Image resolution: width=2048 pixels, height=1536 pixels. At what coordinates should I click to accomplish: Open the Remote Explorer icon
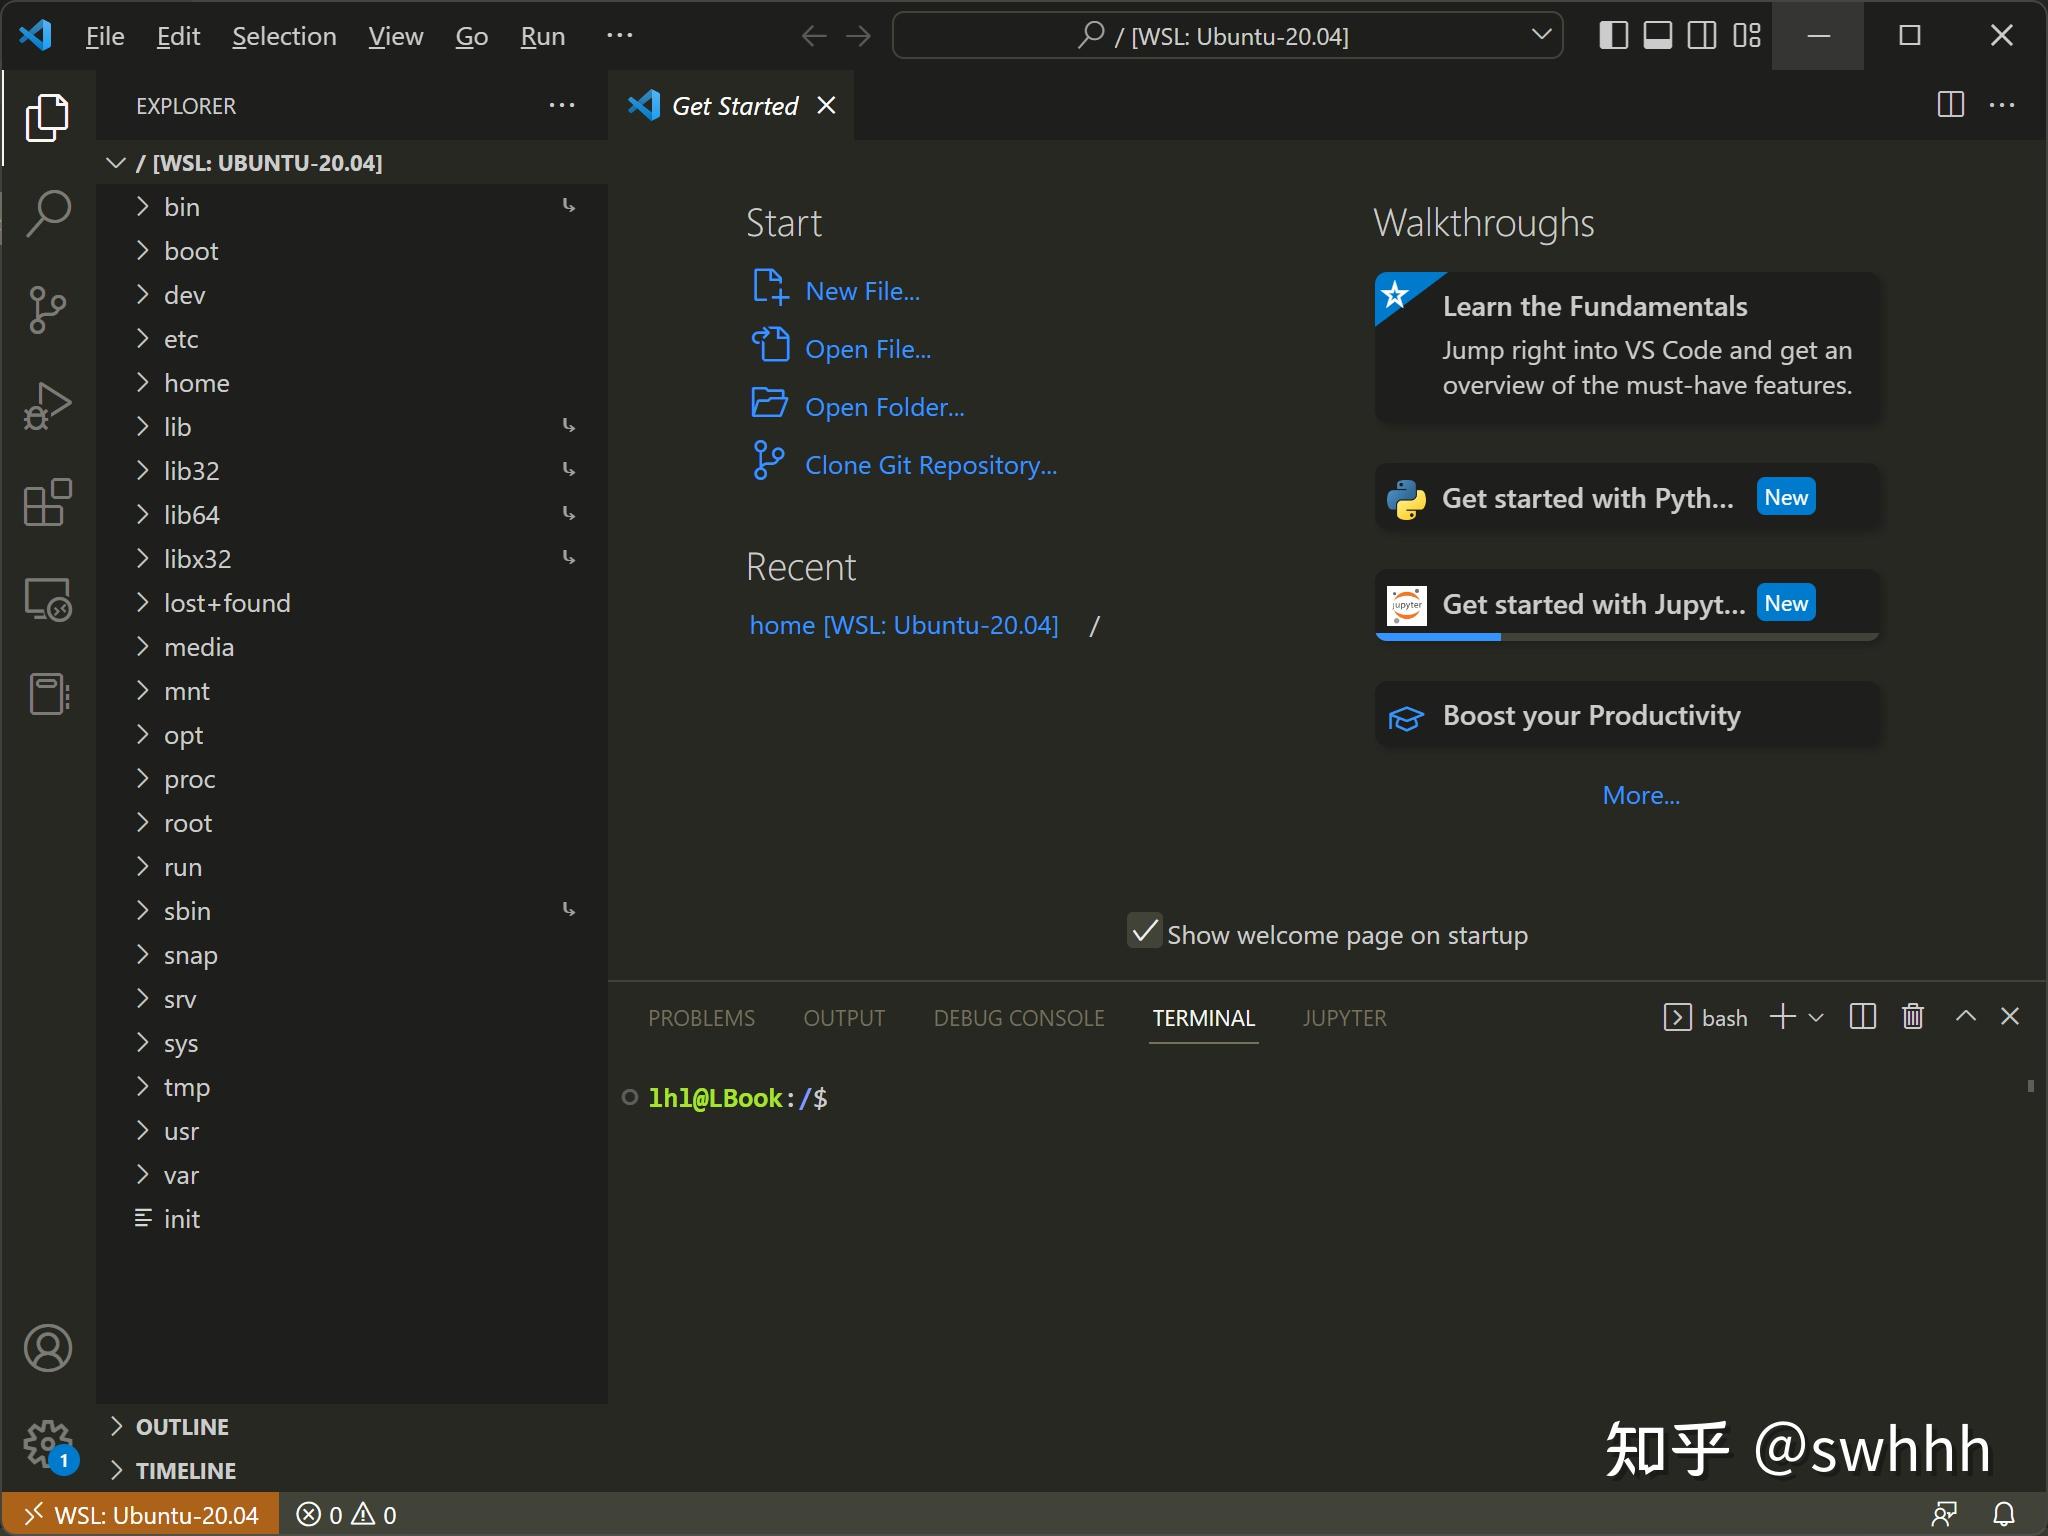(47, 599)
